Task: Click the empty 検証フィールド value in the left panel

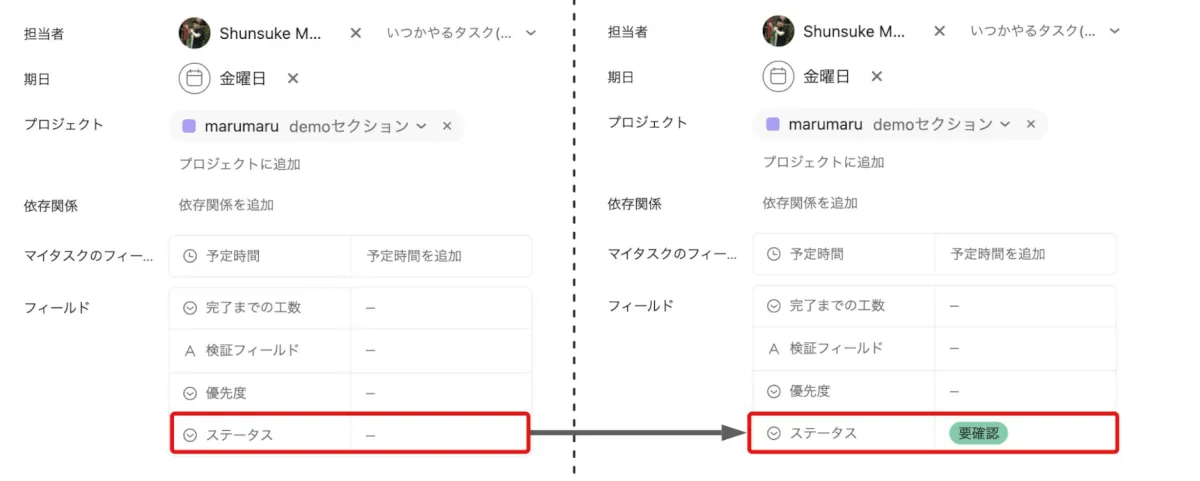Action: click(x=440, y=350)
